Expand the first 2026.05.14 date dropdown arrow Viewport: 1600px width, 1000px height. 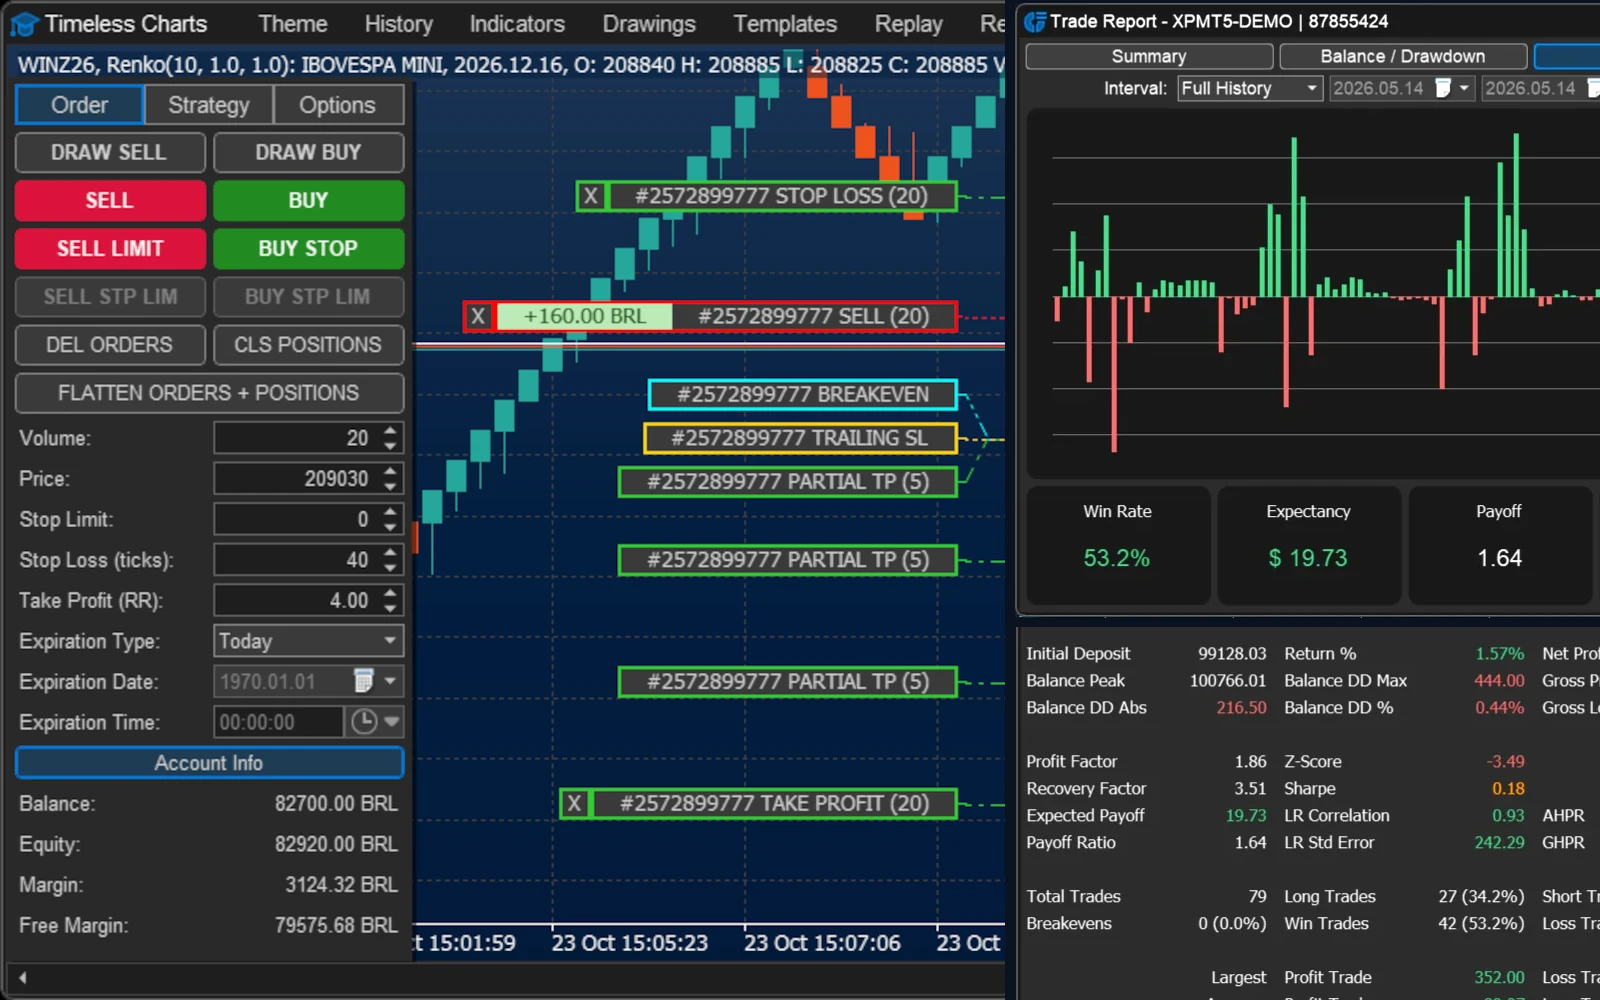coord(1464,88)
